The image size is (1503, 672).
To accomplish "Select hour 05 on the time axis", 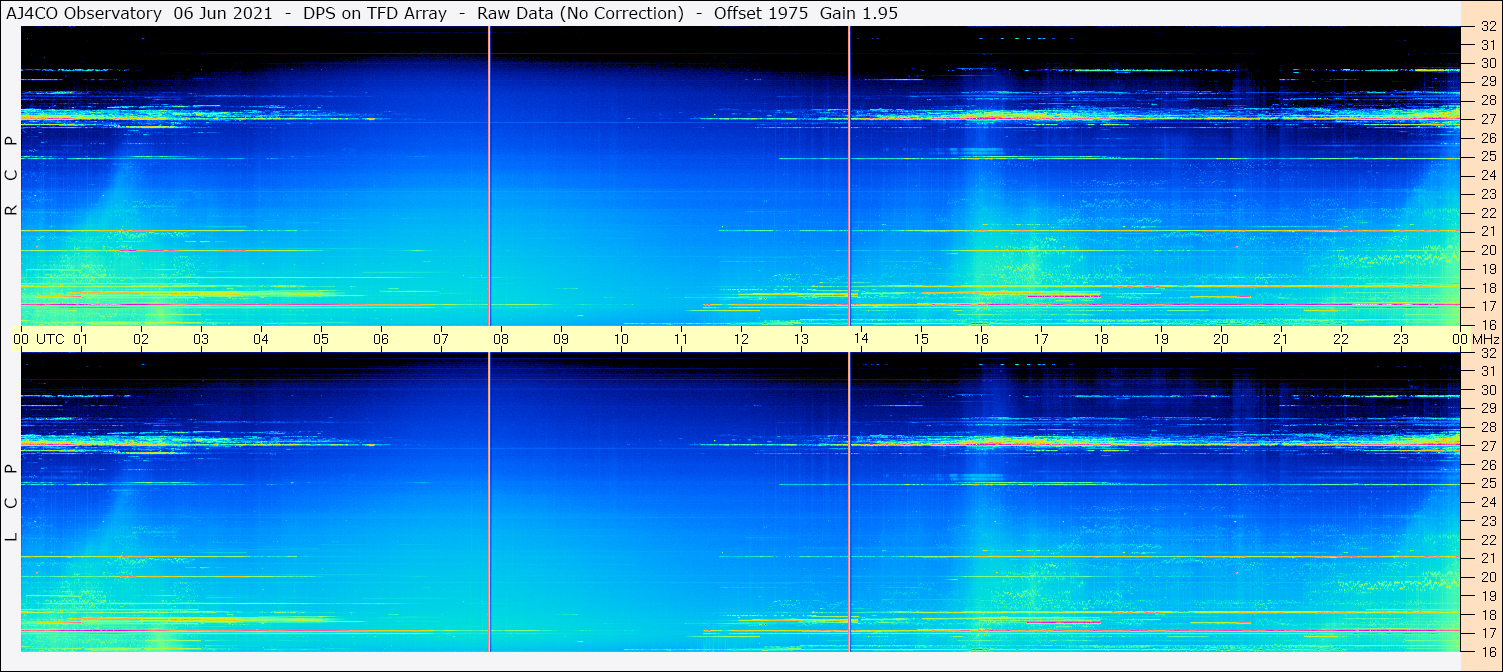I will (321, 339).
